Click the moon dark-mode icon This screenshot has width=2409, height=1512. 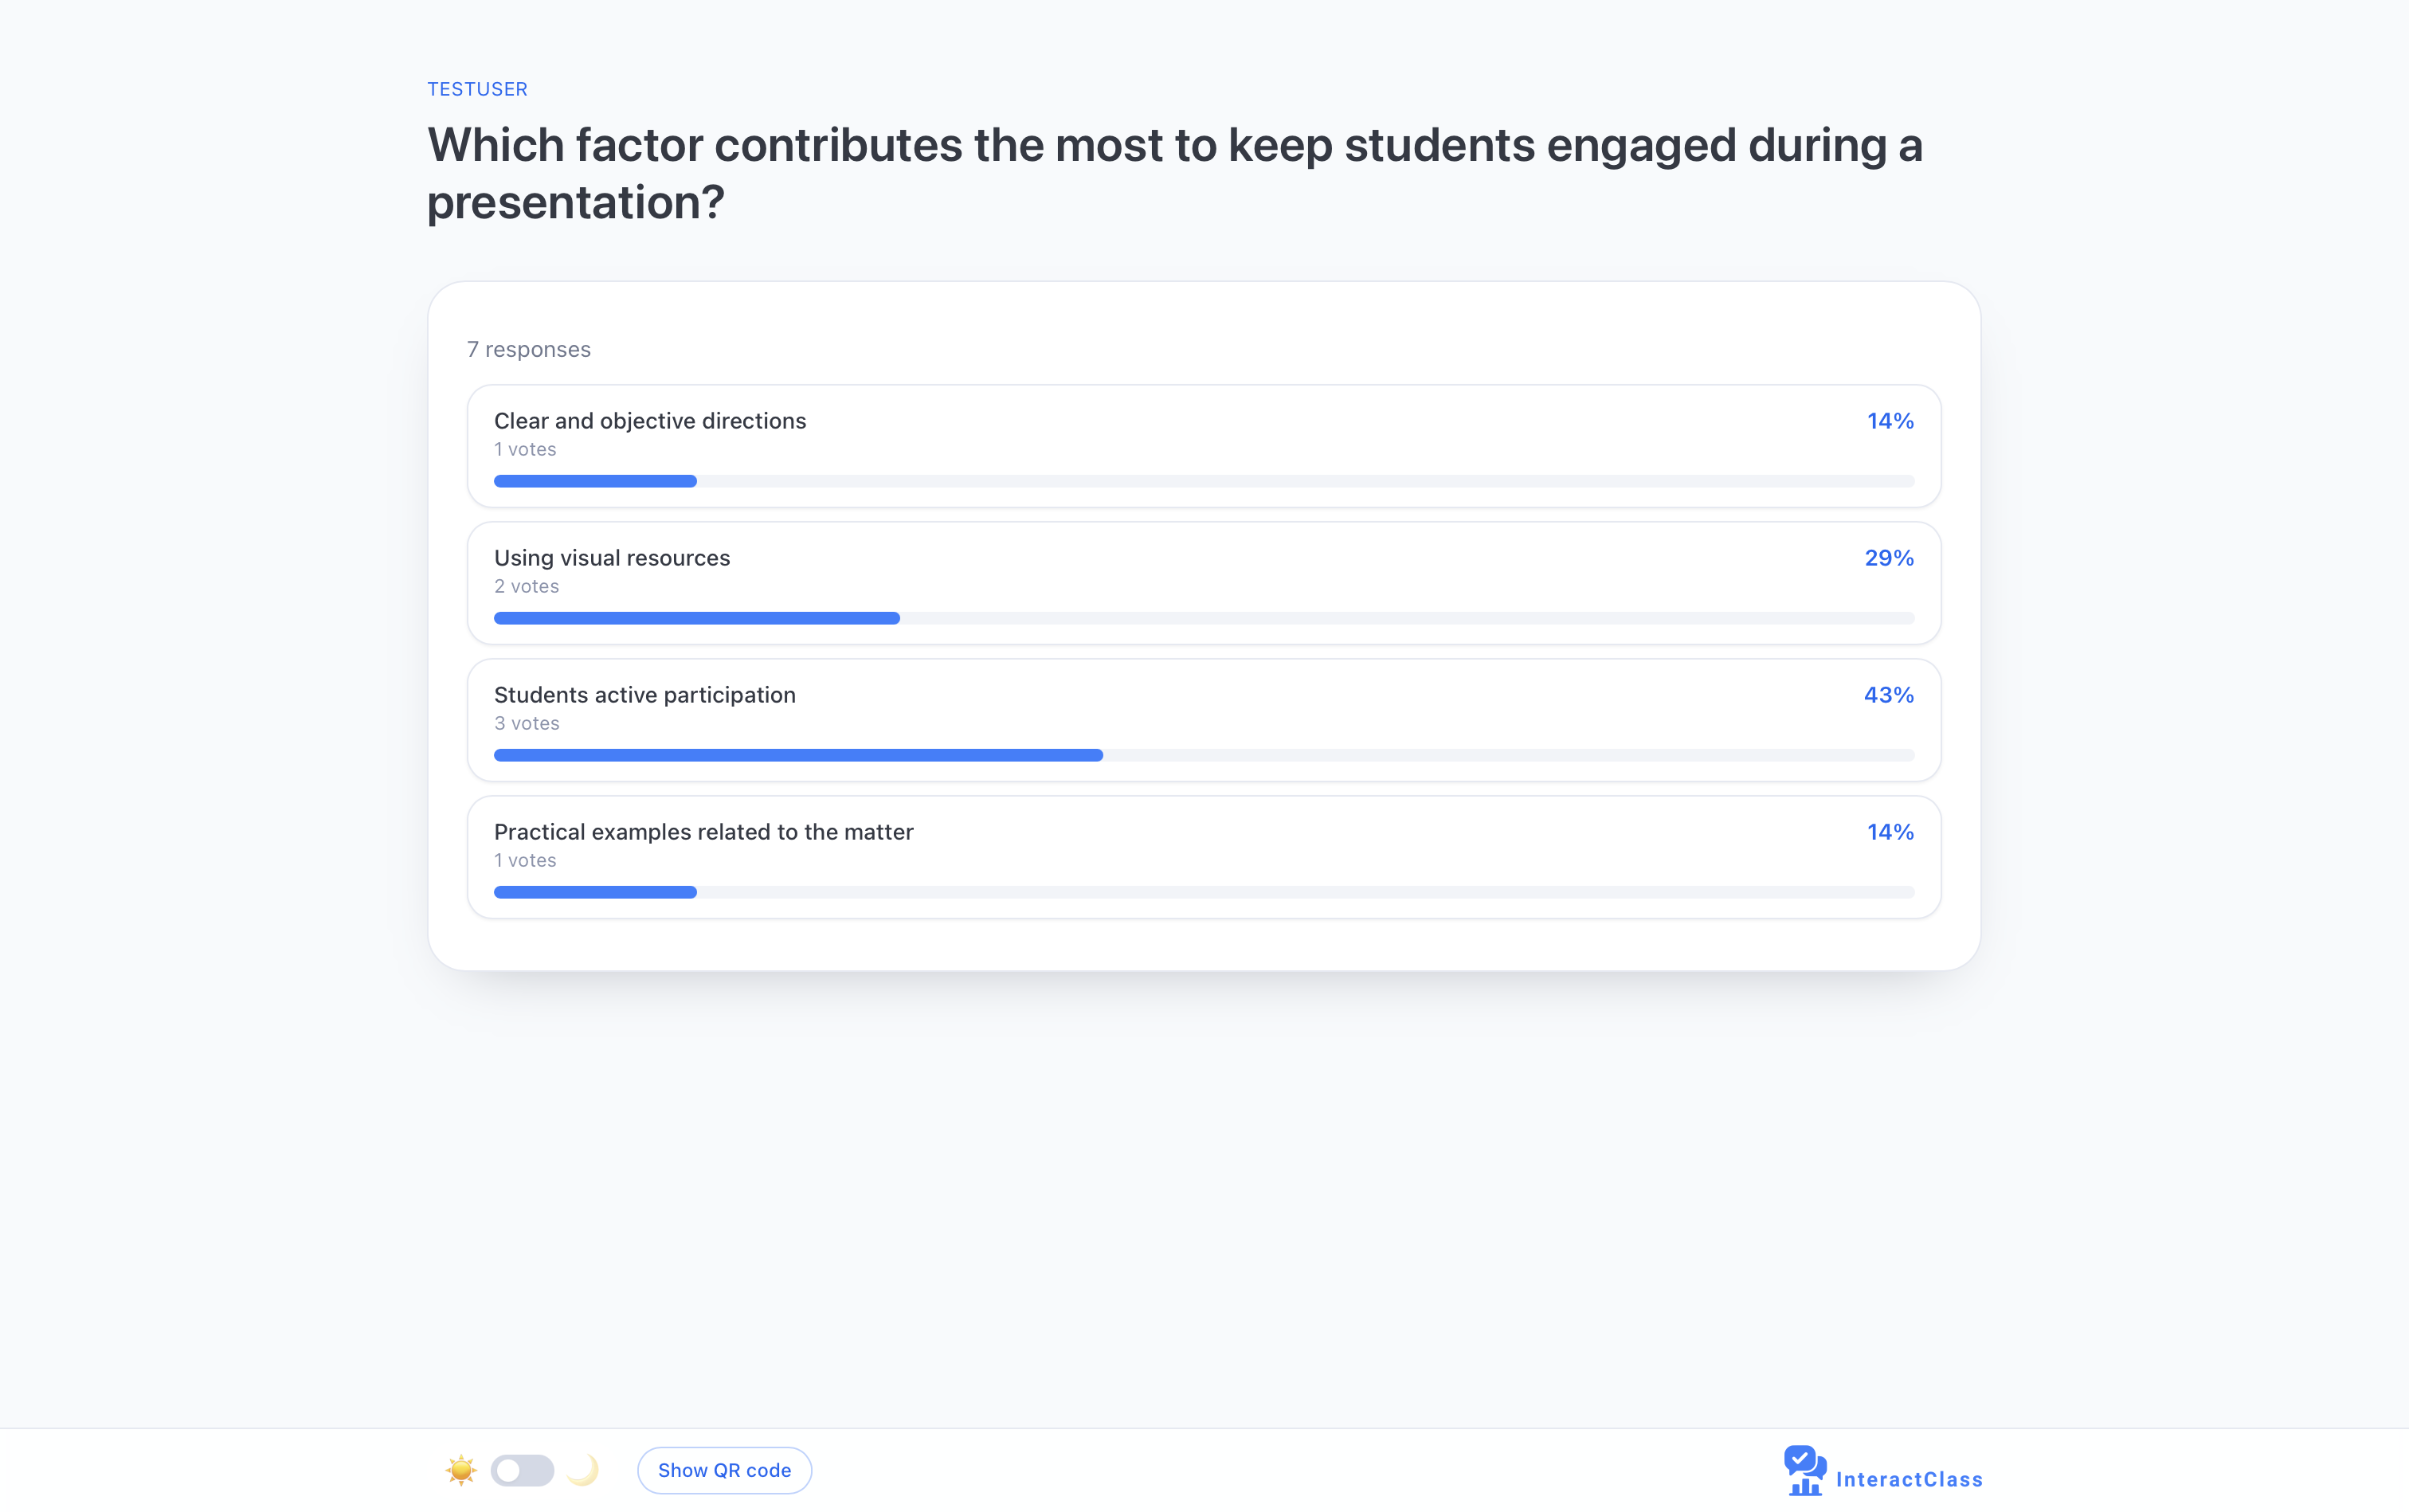[x=583, y=1470]
